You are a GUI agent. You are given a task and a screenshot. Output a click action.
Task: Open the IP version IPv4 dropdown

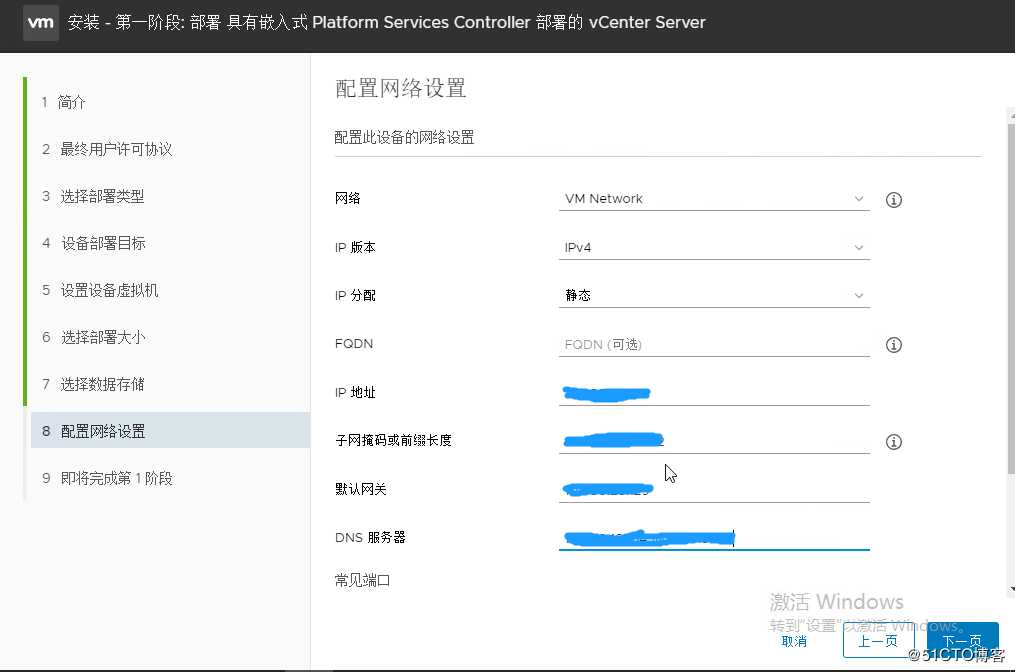click(x=714, y=247)
